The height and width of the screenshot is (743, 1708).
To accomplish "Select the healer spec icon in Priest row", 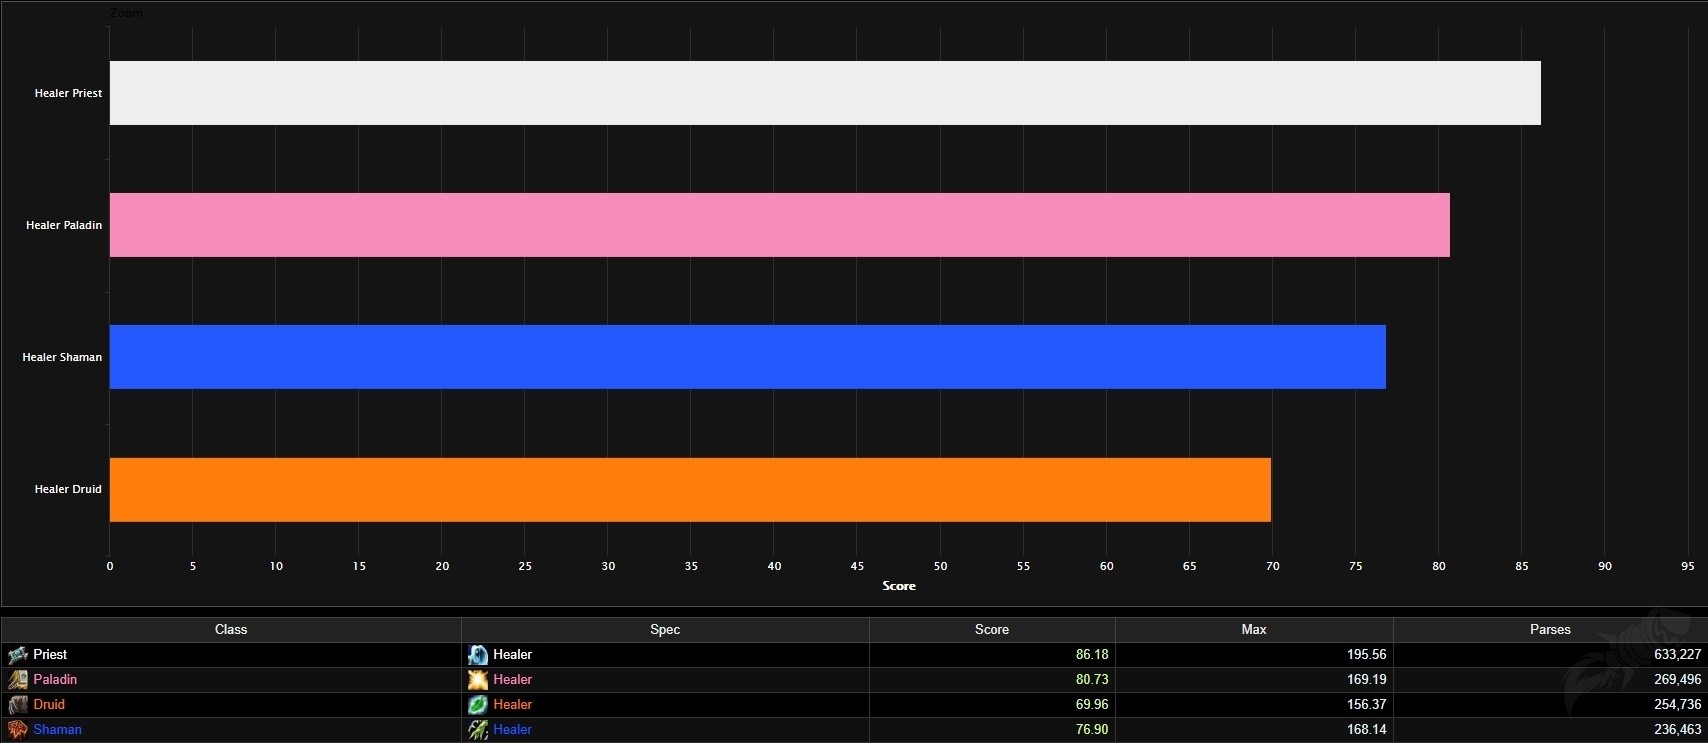I will tap(478, 655).
